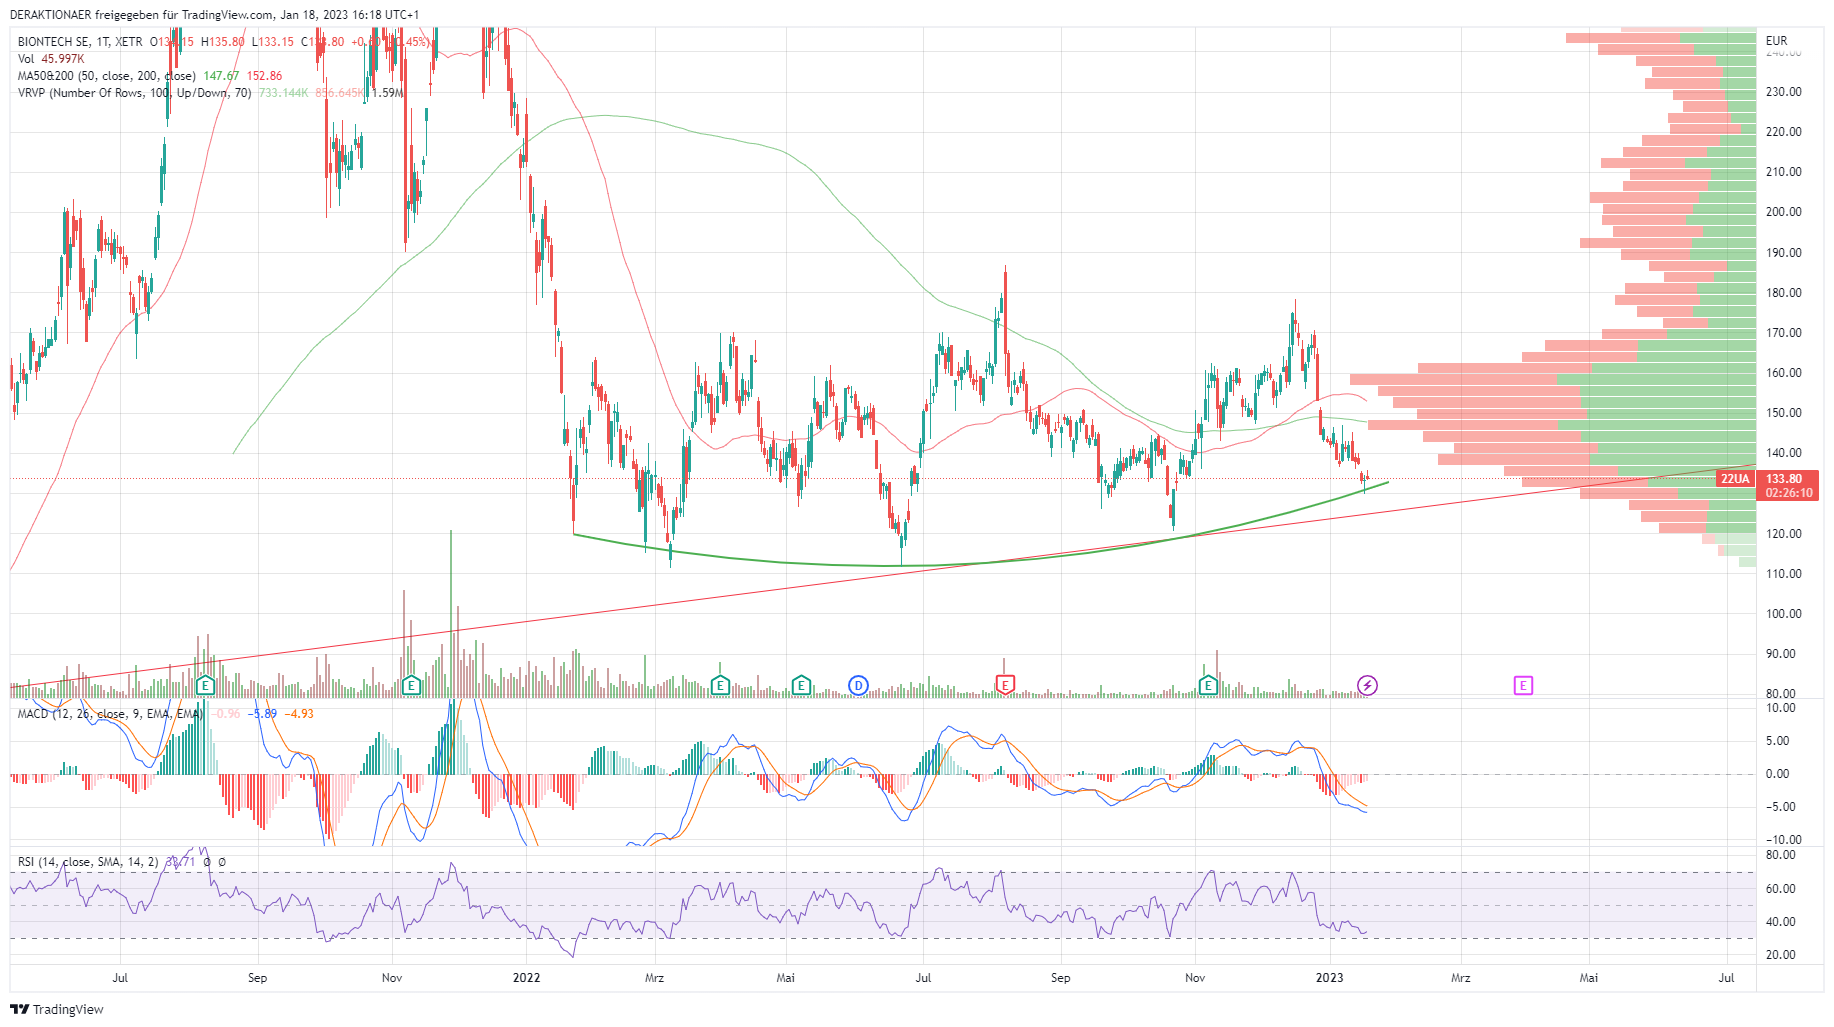Select the green earnings E marker near Mrz 2022
Viewport: 1834px width, 1027px height.
720,685
